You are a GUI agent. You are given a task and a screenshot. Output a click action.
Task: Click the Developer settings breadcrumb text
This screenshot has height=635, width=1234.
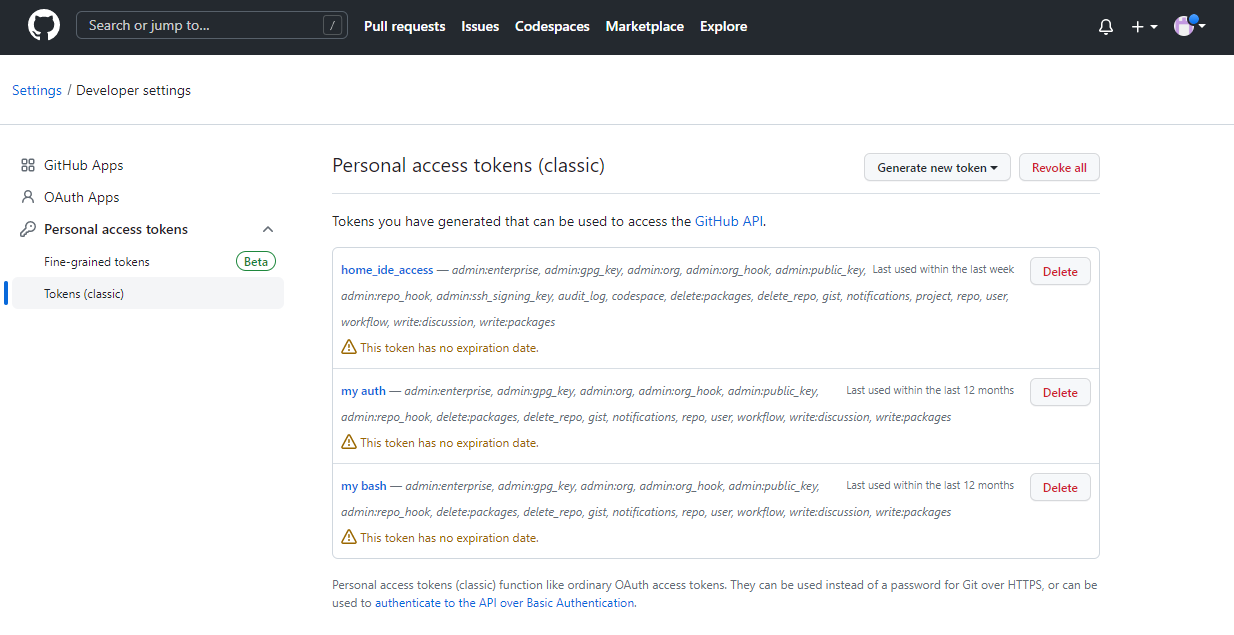pos(133,90)
